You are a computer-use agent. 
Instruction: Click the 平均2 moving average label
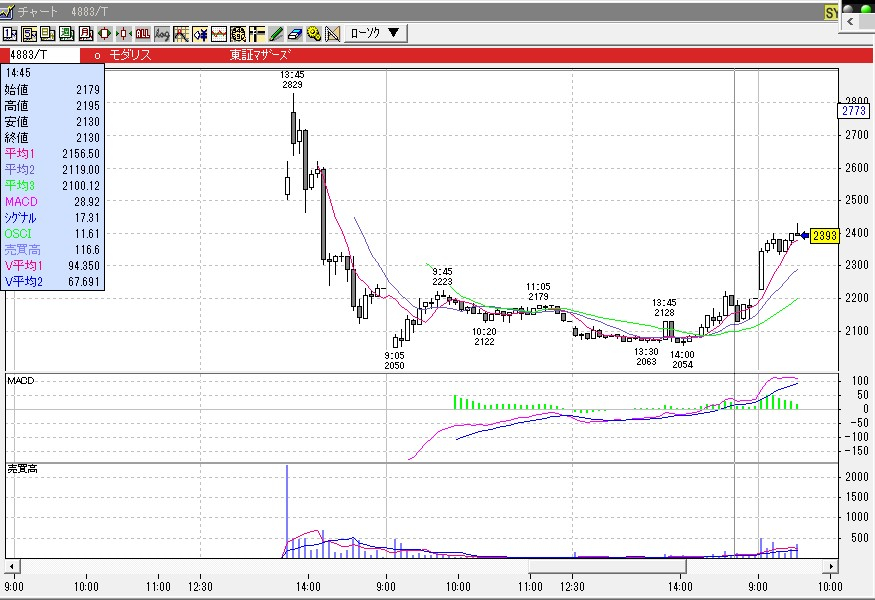(x=20, y=169)
